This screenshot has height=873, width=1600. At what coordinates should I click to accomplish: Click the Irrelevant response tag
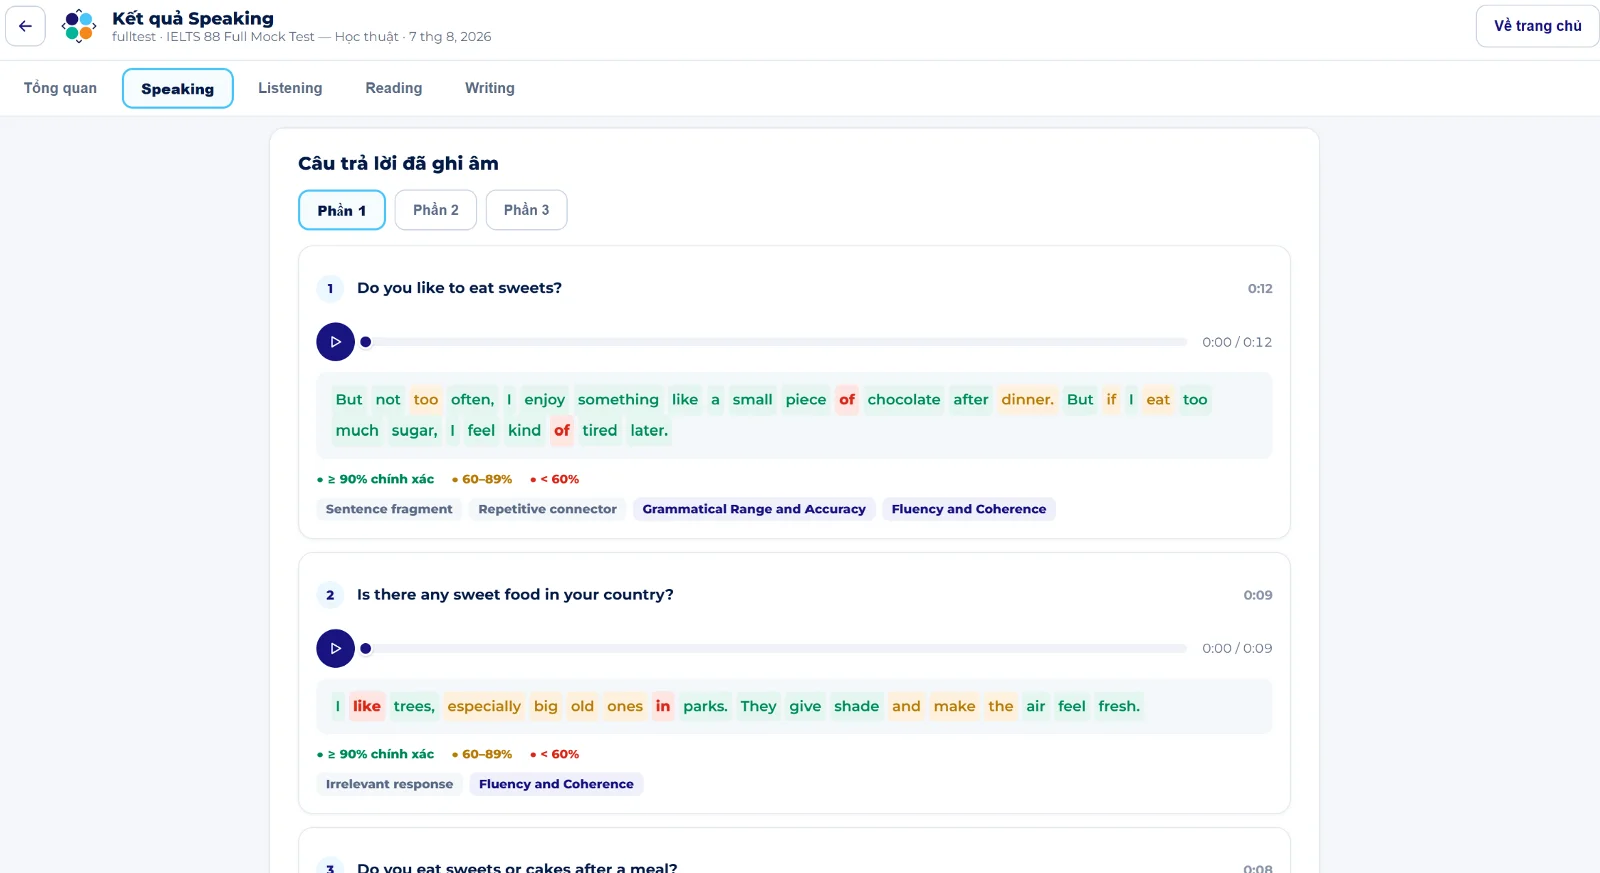(x=389, y=784)
